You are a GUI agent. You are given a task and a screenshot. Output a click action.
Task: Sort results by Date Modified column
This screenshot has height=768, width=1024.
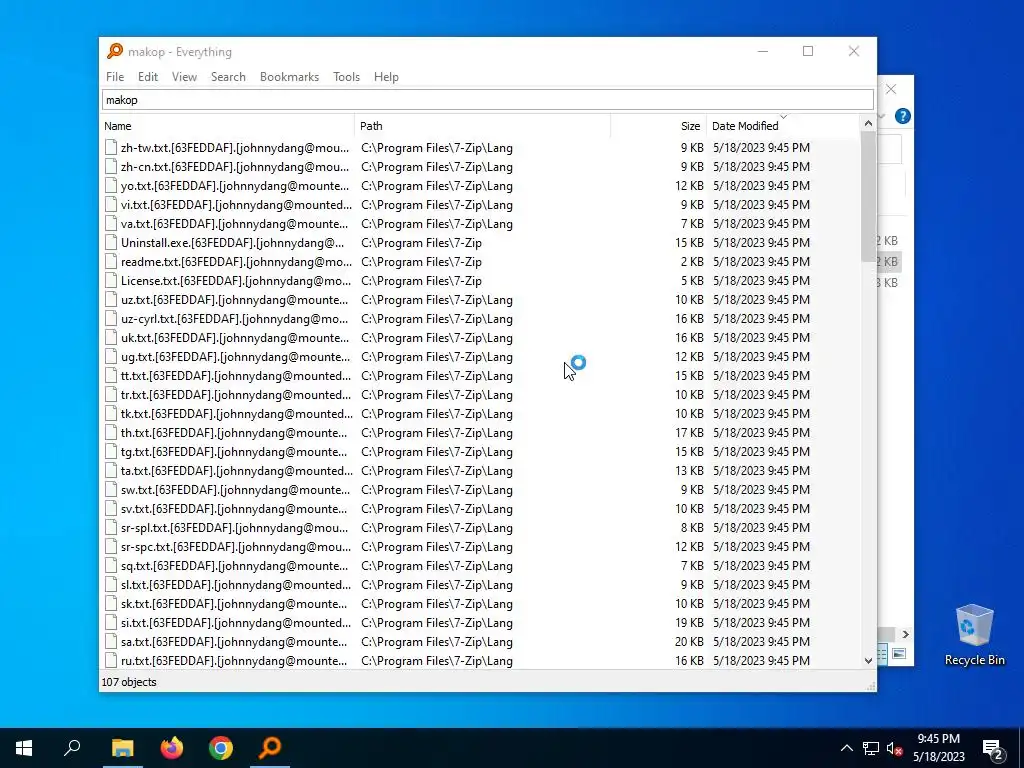(783, 126)
